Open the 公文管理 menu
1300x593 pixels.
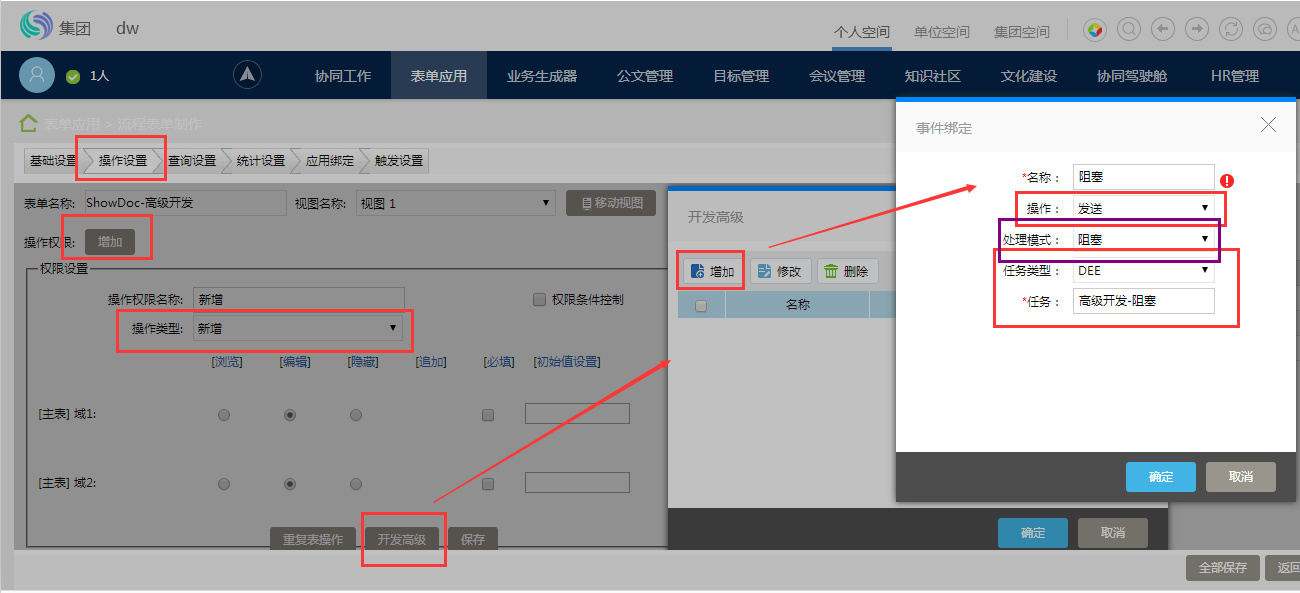tap(644, 76)
